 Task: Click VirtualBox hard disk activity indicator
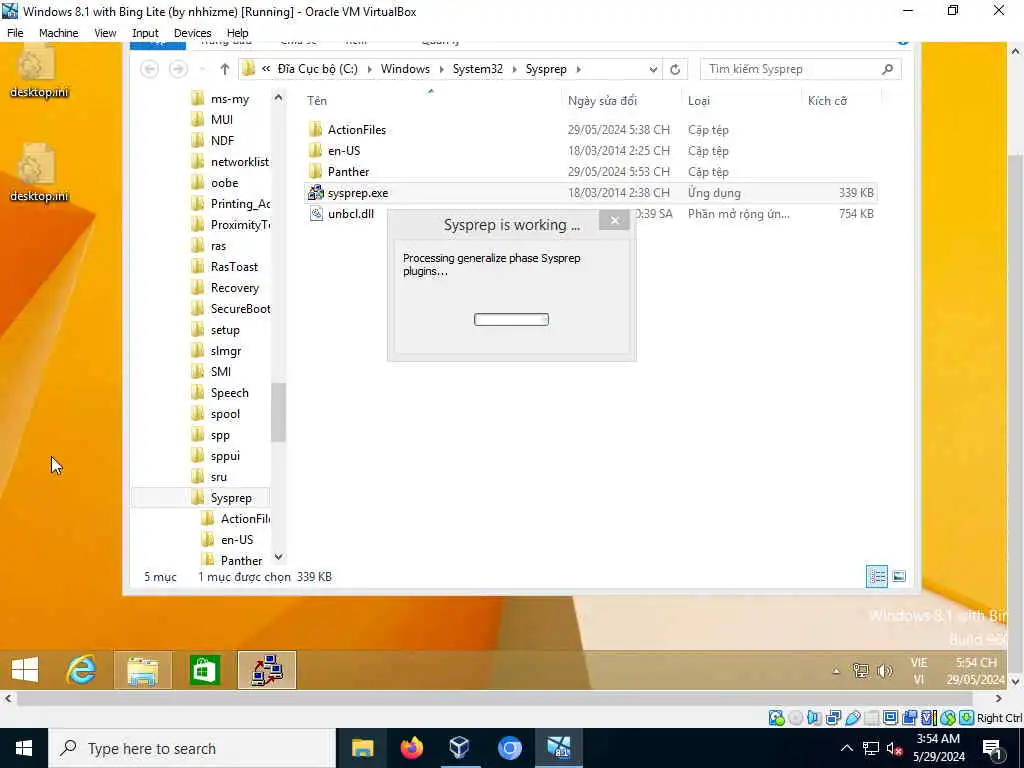click(x=776, y=718)
